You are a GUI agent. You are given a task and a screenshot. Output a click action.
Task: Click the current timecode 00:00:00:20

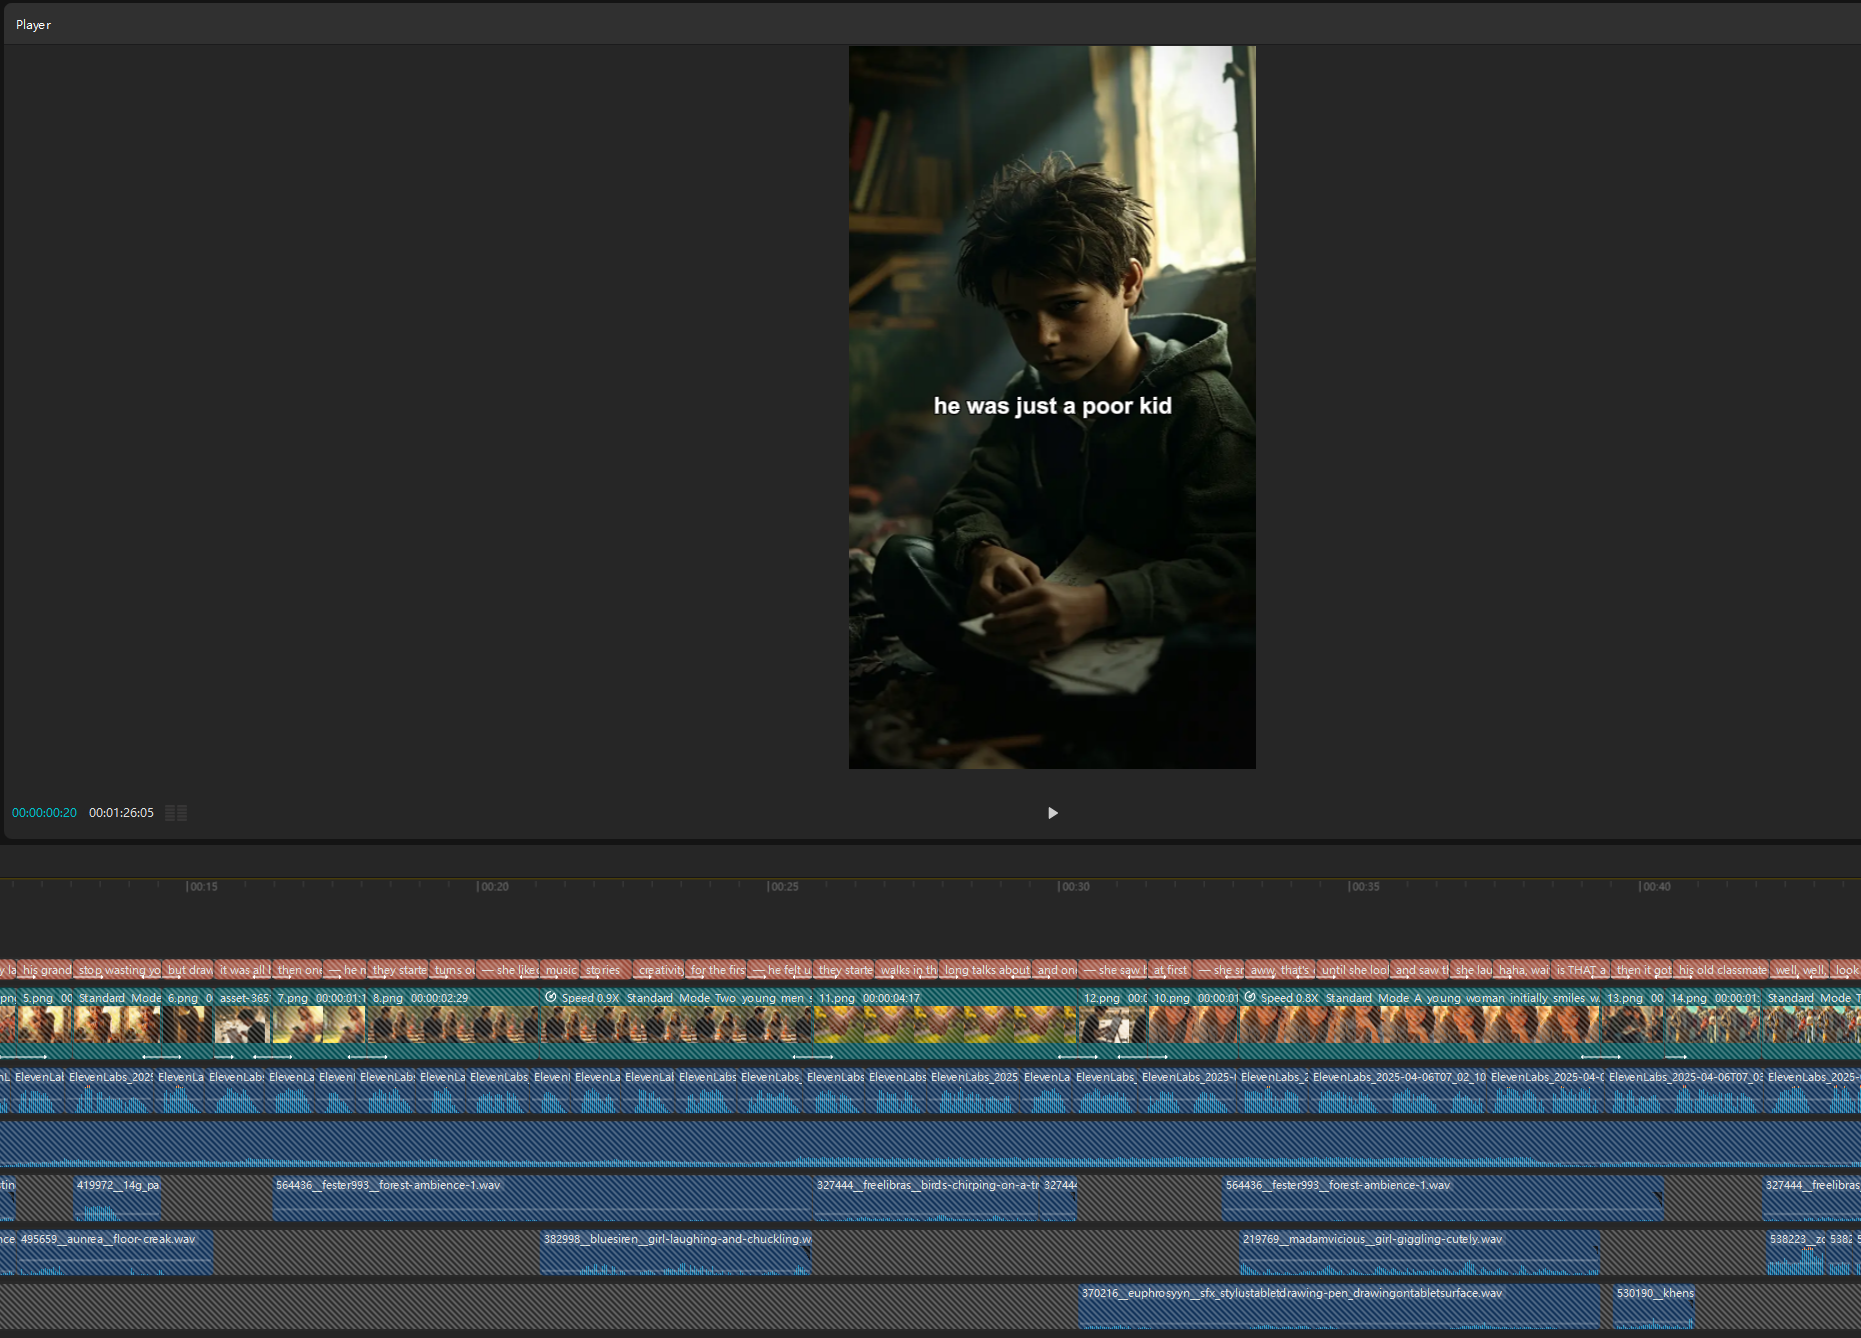tap(44, 813)
